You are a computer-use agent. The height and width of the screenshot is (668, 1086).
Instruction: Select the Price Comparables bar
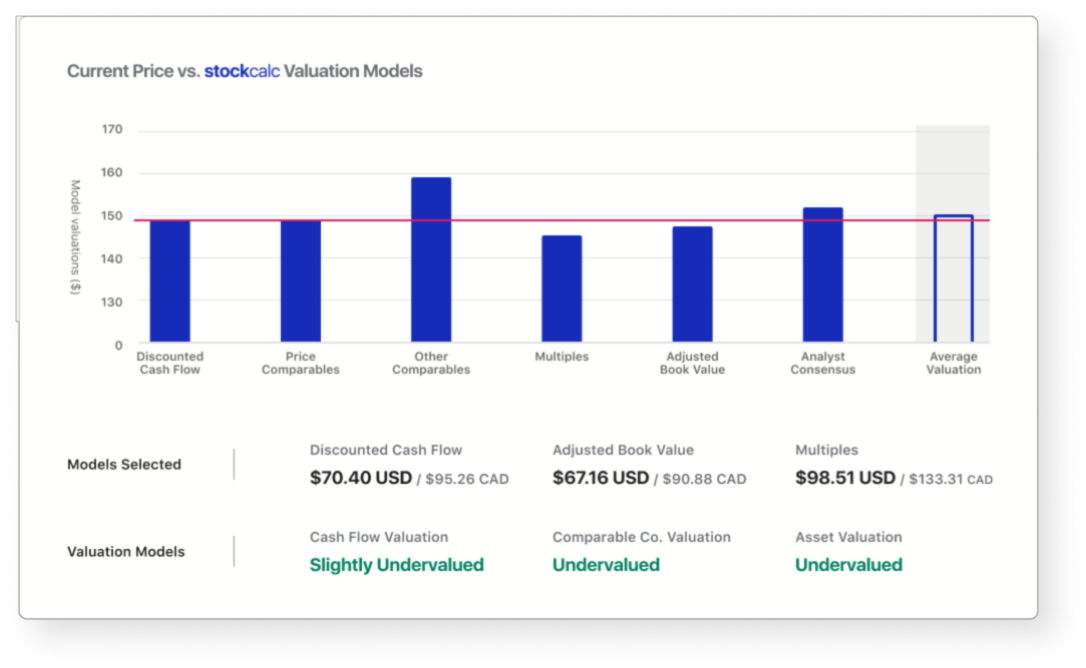pos(300,282)
